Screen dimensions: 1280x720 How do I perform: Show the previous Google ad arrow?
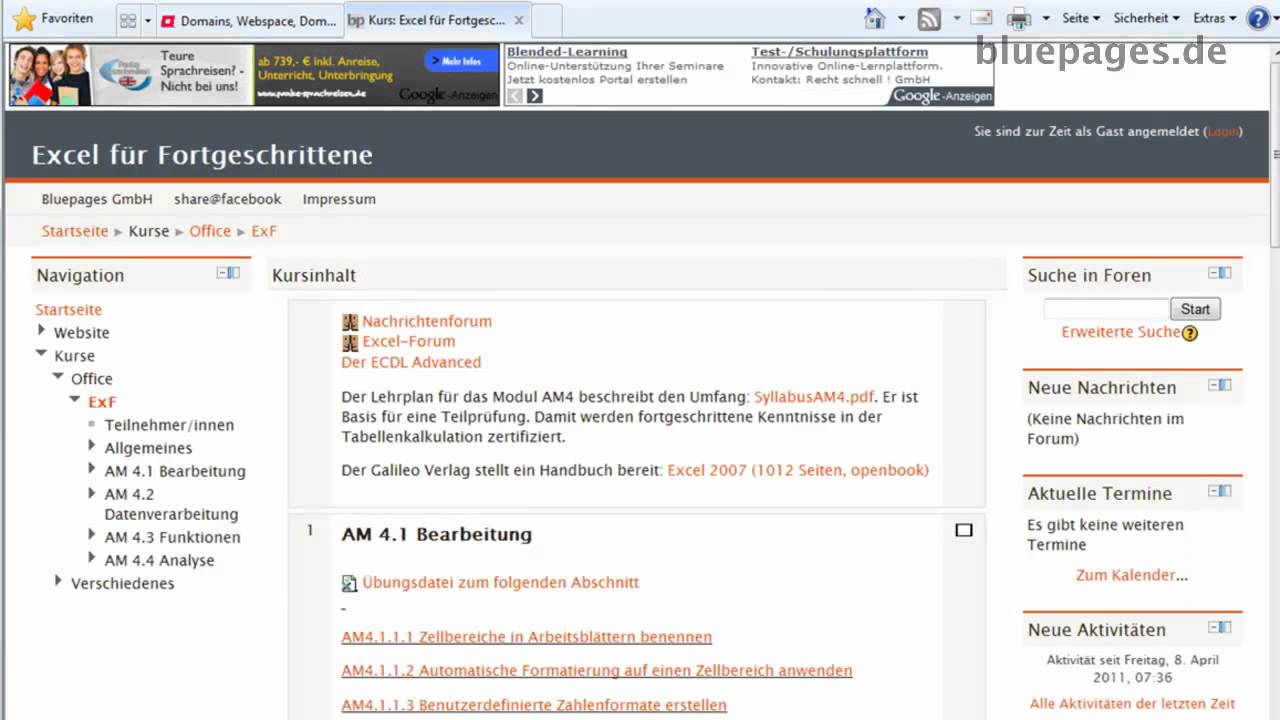(x=514, y=96)
